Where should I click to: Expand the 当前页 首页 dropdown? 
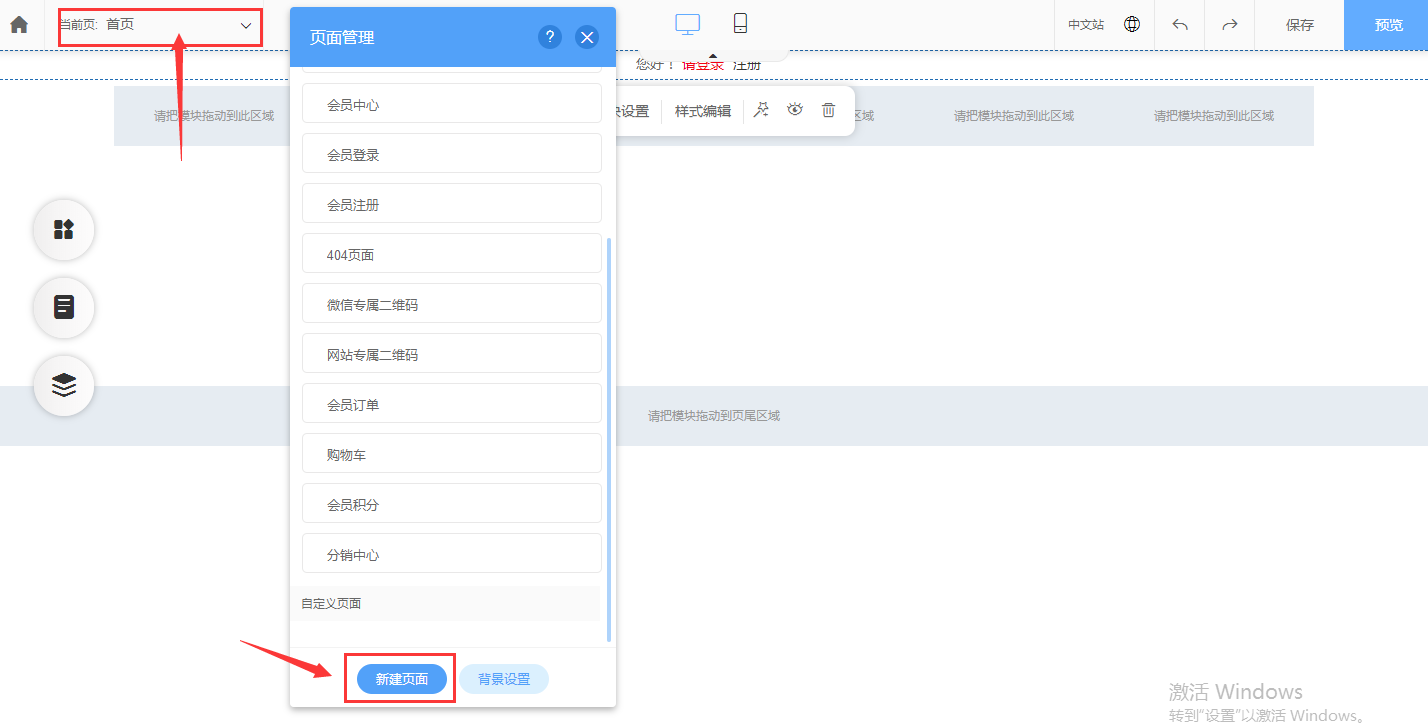pyautogui.click(x=245, y=25)
